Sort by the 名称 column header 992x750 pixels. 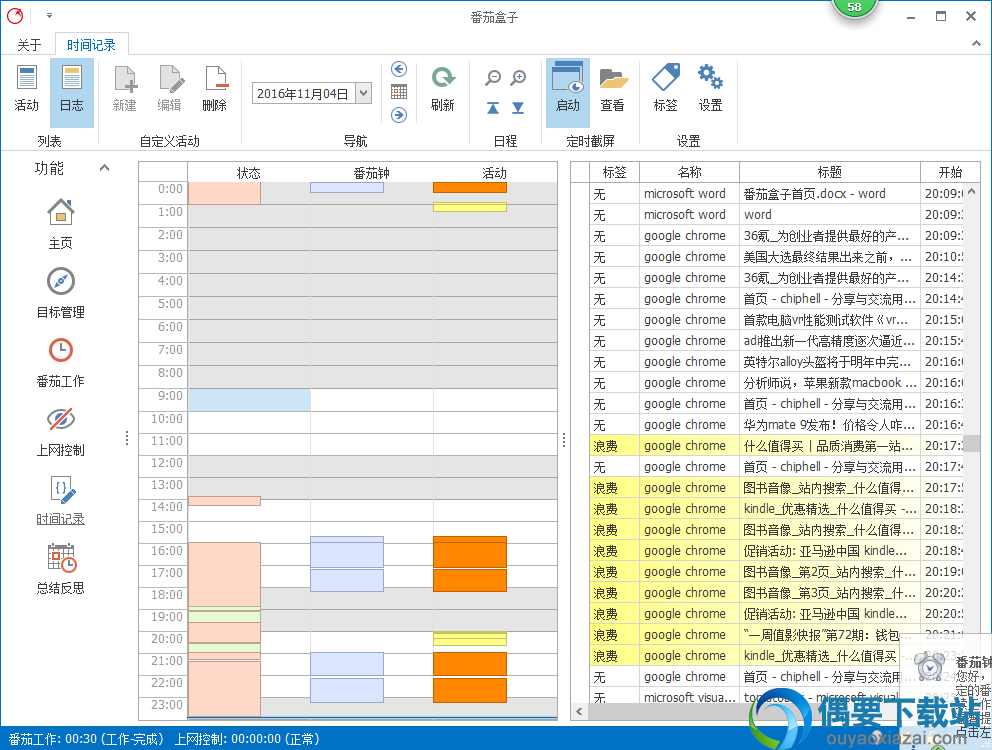click(690, 172)
